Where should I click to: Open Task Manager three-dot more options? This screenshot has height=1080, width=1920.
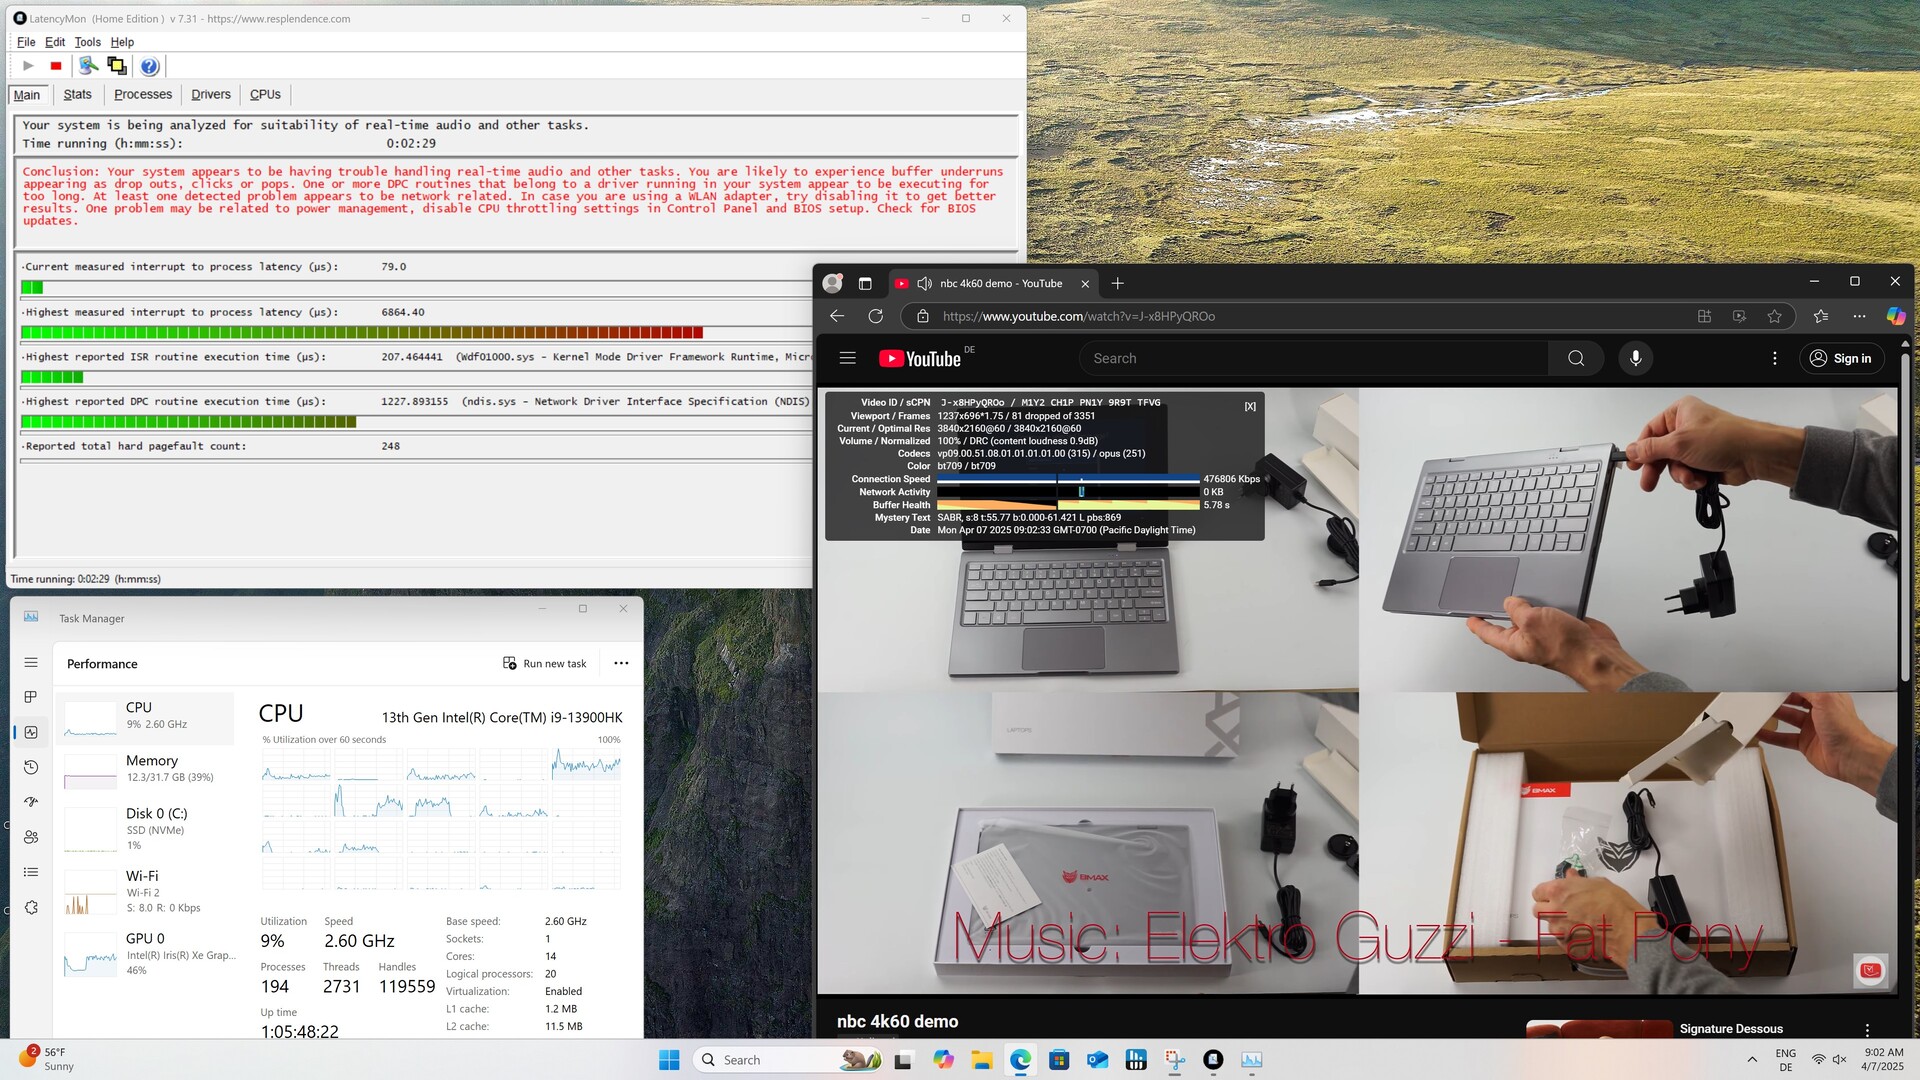tap(621, 663)
